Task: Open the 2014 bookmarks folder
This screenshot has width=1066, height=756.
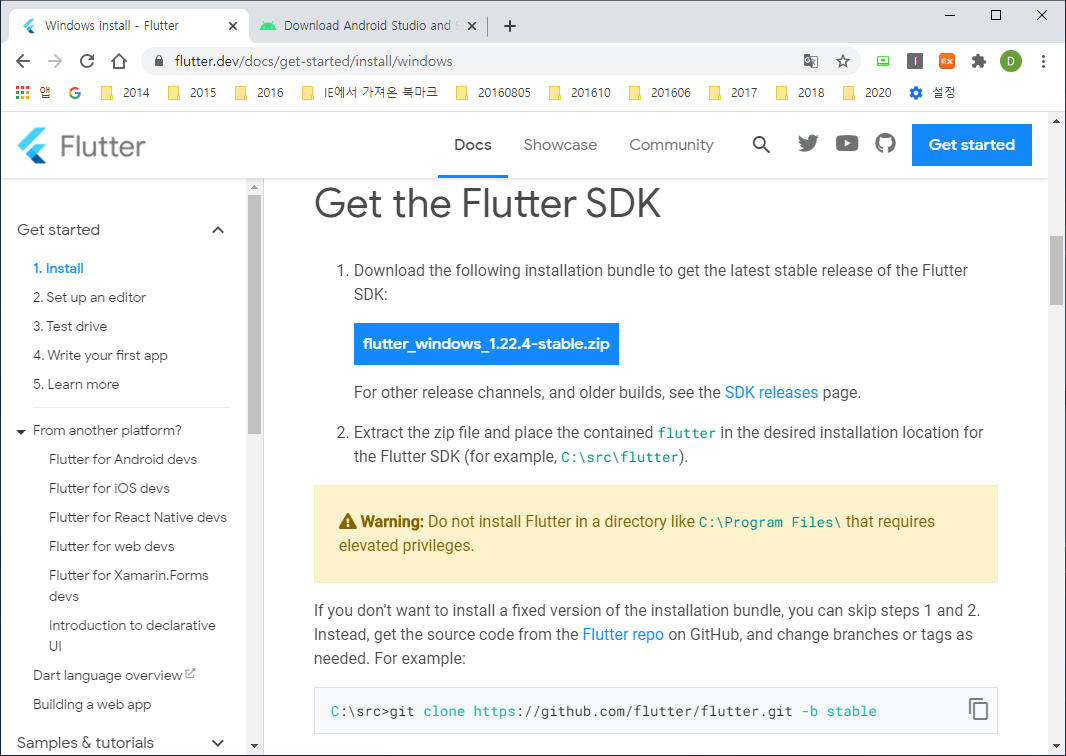Action: 125,92
